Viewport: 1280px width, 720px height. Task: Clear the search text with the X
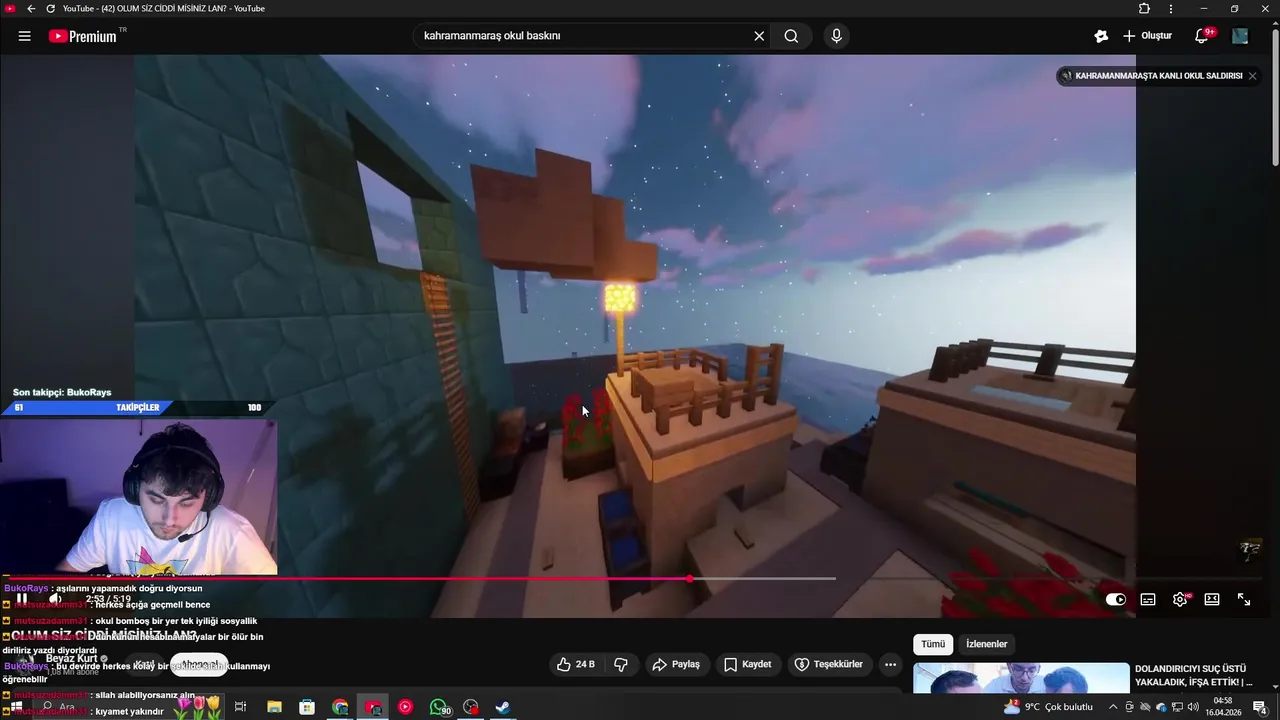tap(759, 36)
